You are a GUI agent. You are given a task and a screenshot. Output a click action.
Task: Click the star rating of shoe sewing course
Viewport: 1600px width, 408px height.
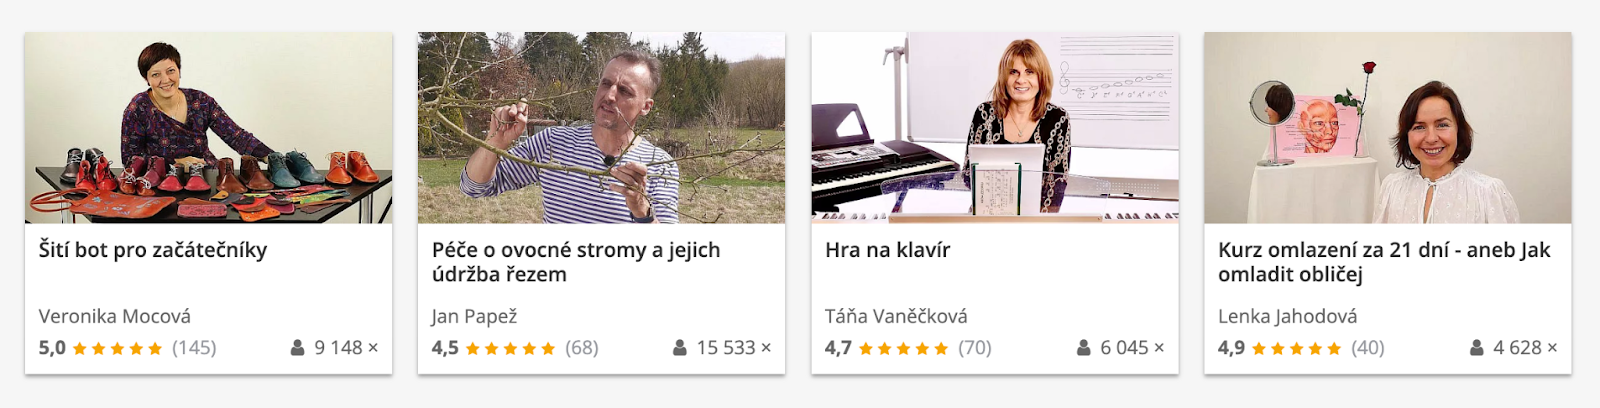pyautogui.click(x=118, y=348)
